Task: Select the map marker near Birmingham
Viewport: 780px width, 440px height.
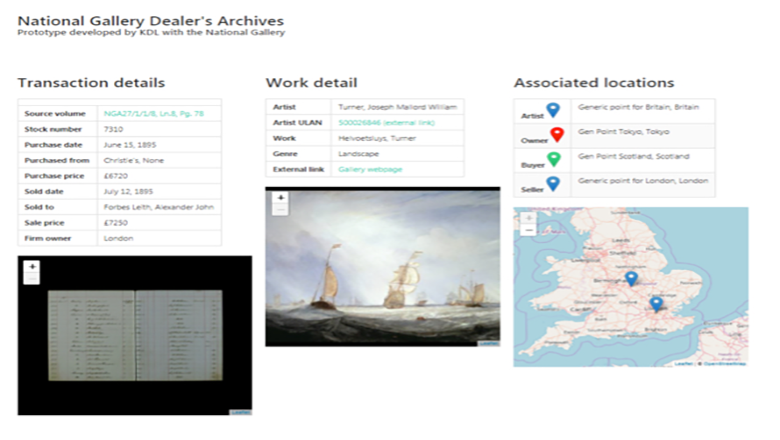Action: pos(631,278)
